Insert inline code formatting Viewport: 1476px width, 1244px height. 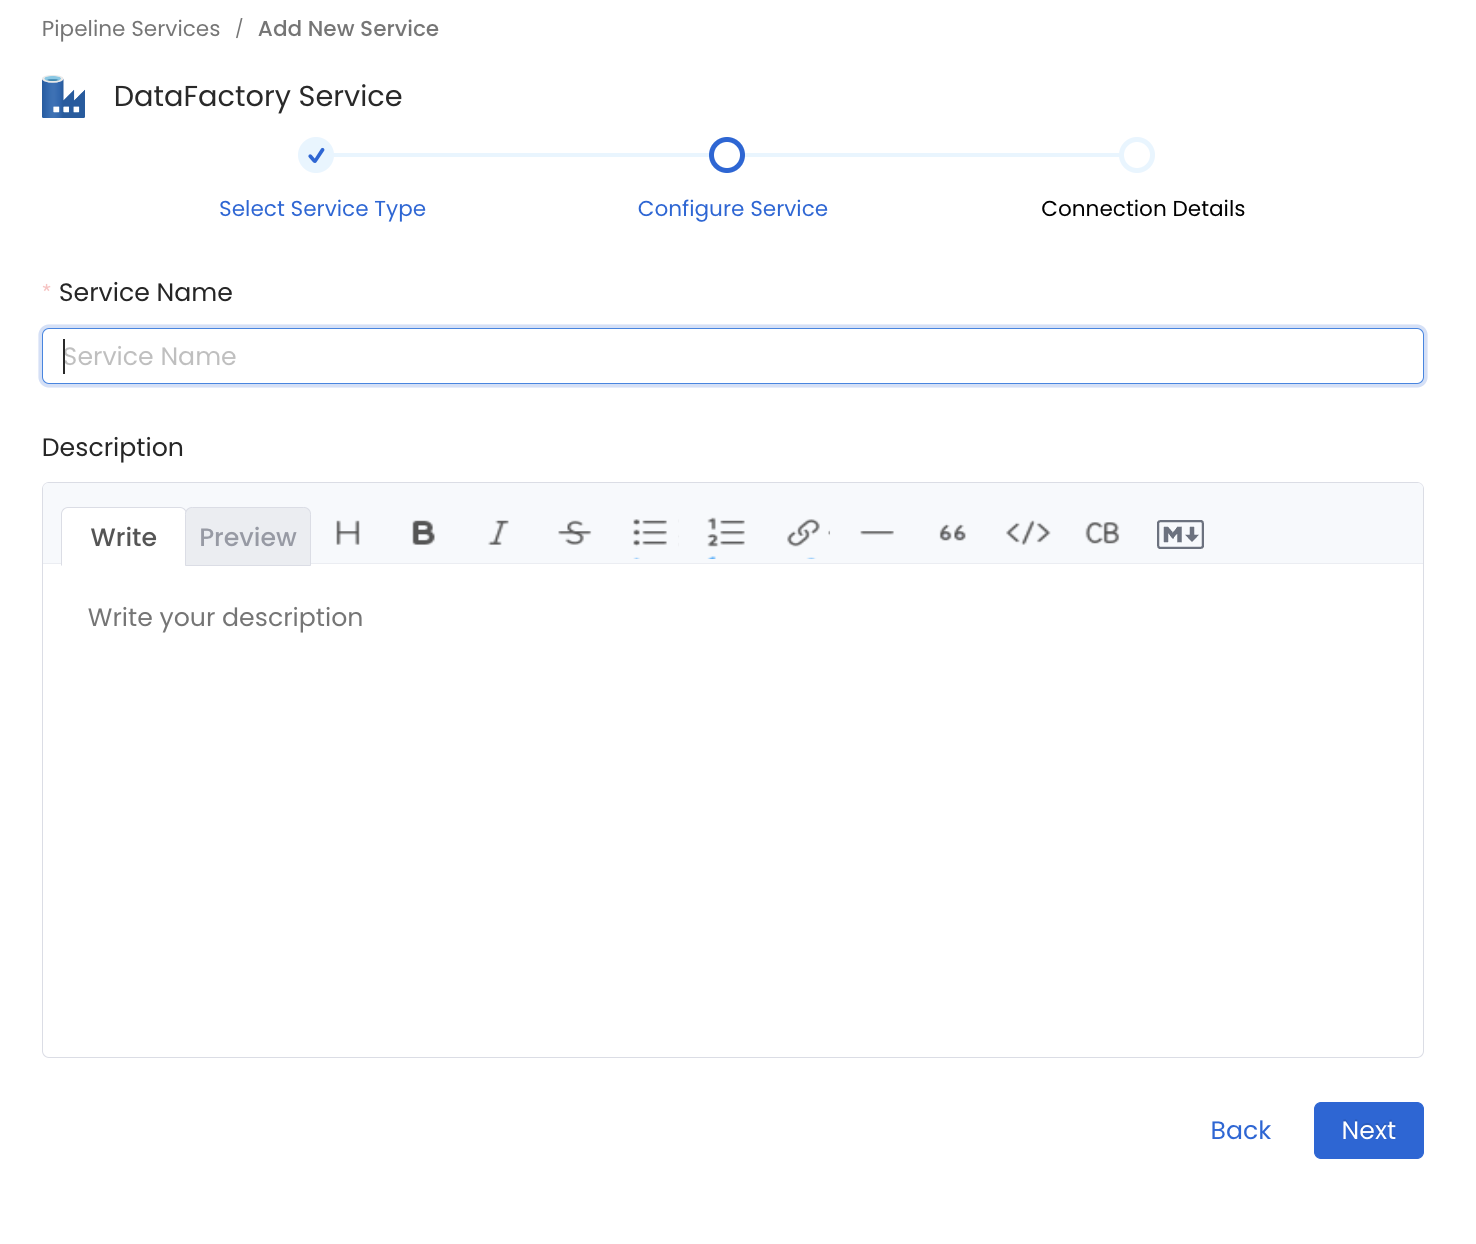1027,534
